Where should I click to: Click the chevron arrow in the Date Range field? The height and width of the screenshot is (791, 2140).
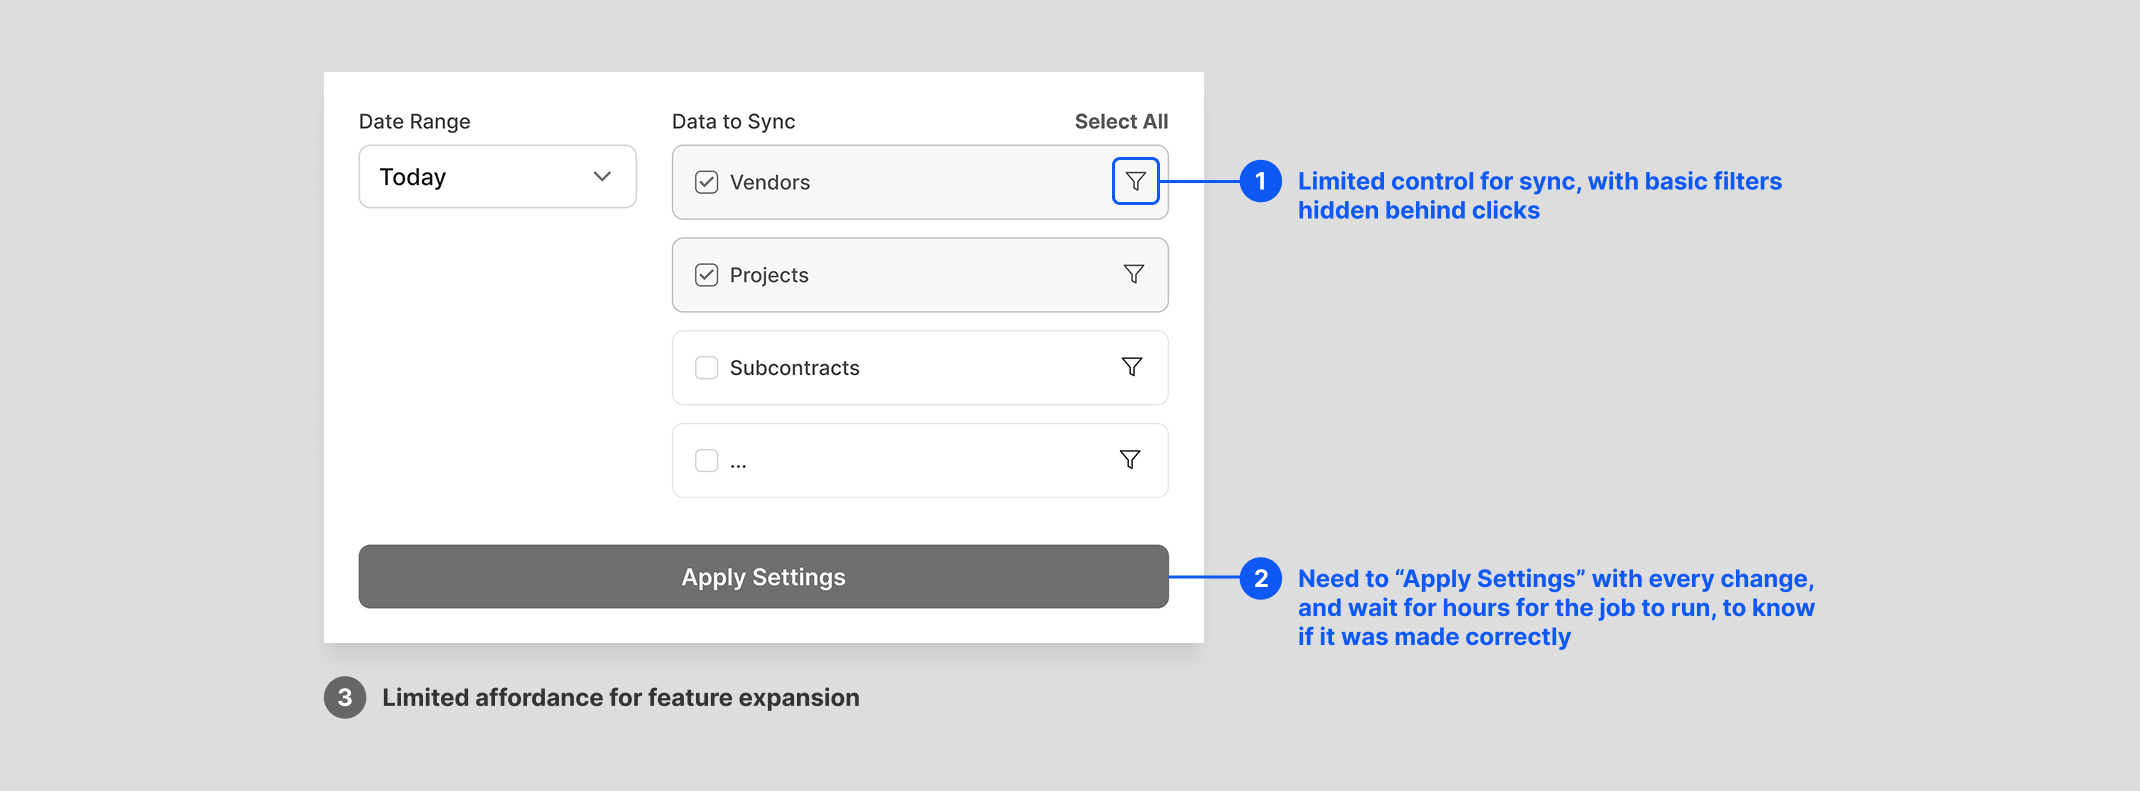[x=602, y=177]
